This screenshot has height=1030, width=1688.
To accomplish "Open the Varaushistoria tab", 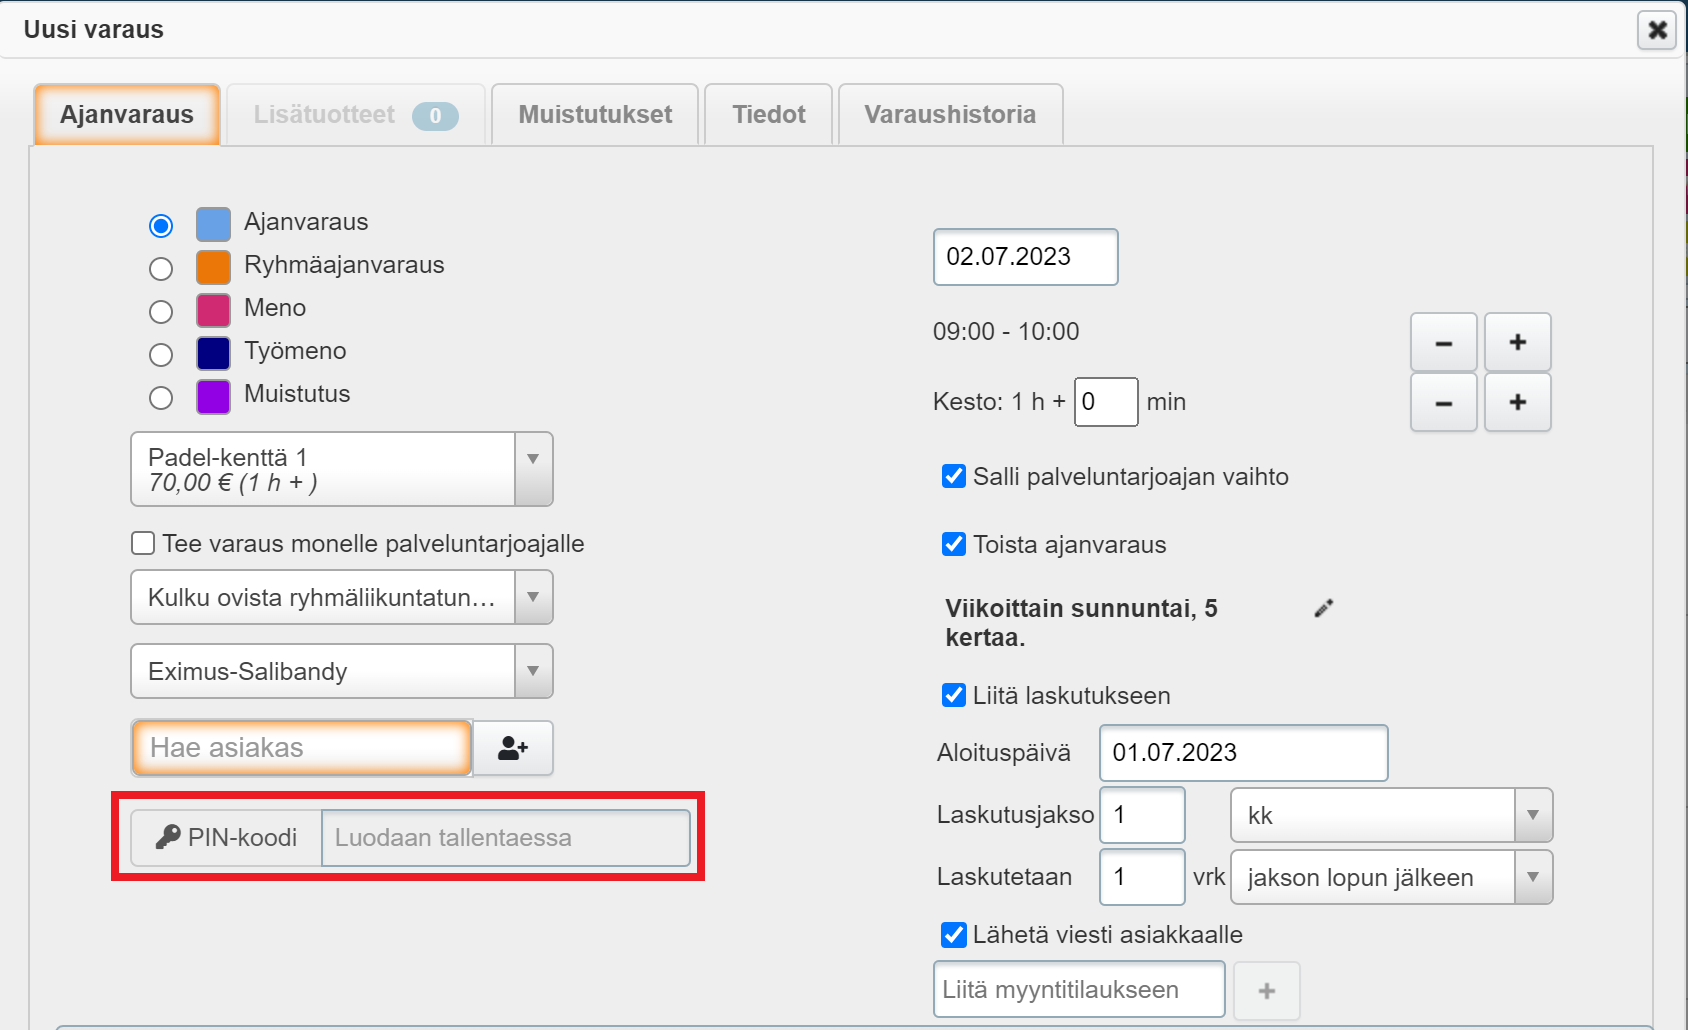I will 950,115.
